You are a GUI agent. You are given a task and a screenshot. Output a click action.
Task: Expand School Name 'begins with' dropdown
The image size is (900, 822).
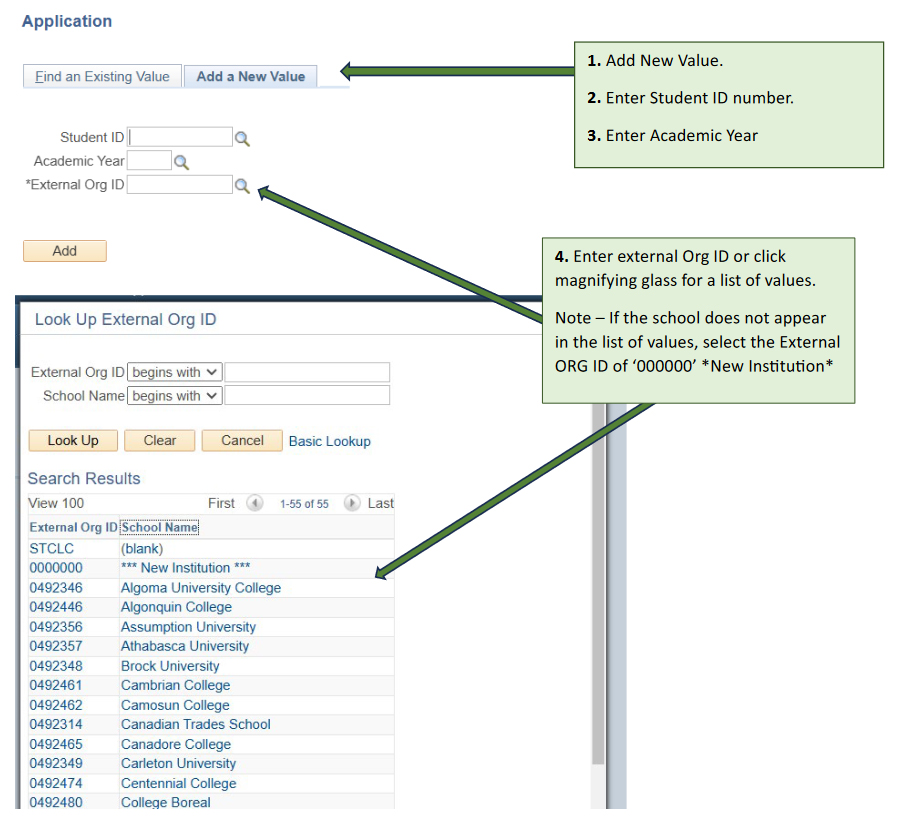pos(175,396)
